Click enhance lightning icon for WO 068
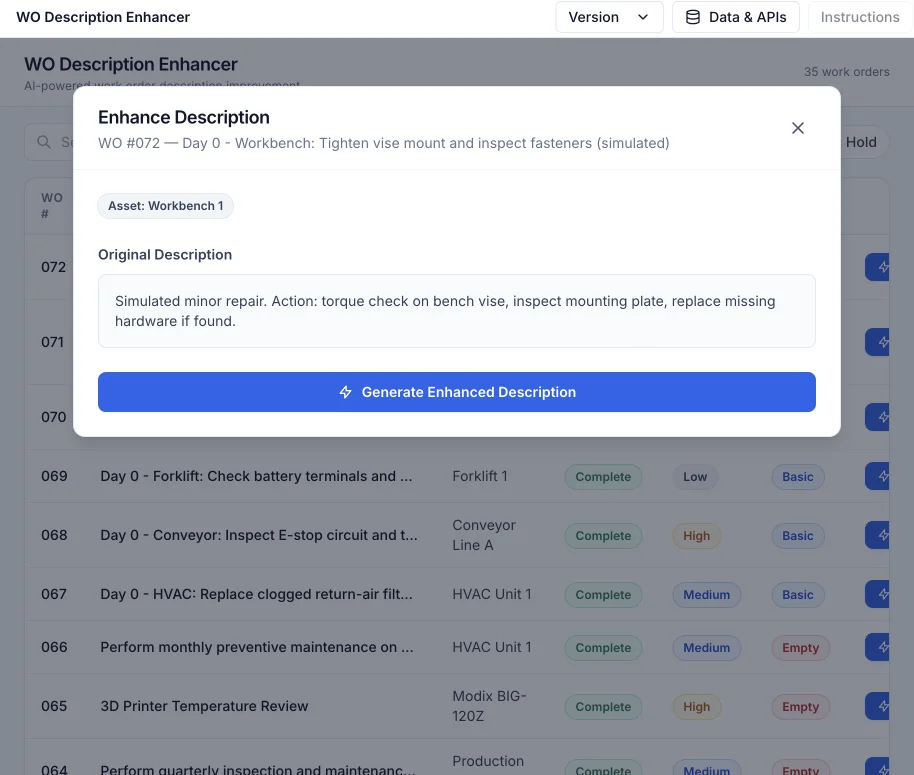 [883, 535]
